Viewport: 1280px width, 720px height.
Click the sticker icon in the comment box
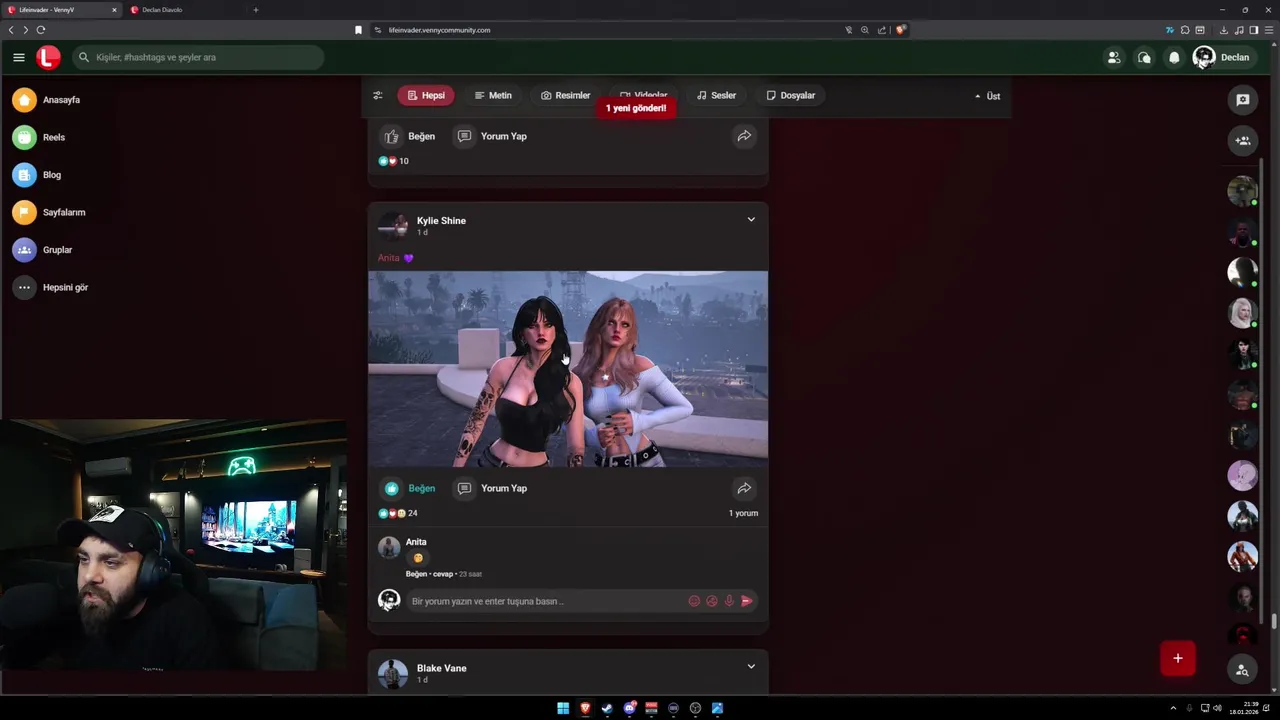pos(712,601)
